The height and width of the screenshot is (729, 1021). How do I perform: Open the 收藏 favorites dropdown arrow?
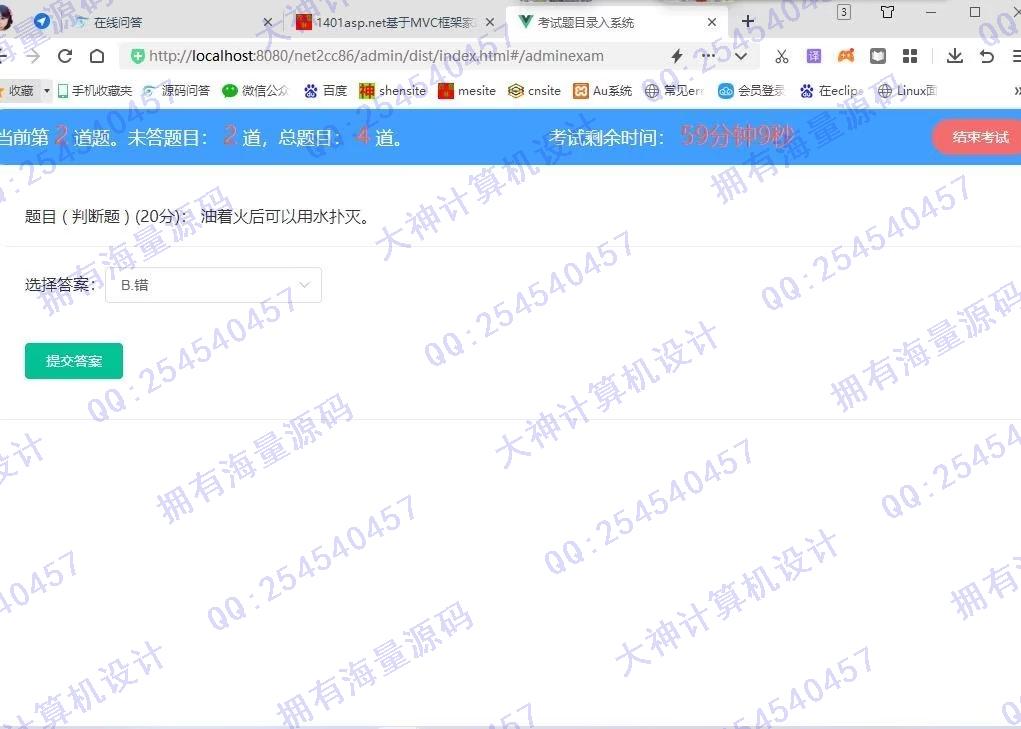pyautogui.click(x=47, y=90)
